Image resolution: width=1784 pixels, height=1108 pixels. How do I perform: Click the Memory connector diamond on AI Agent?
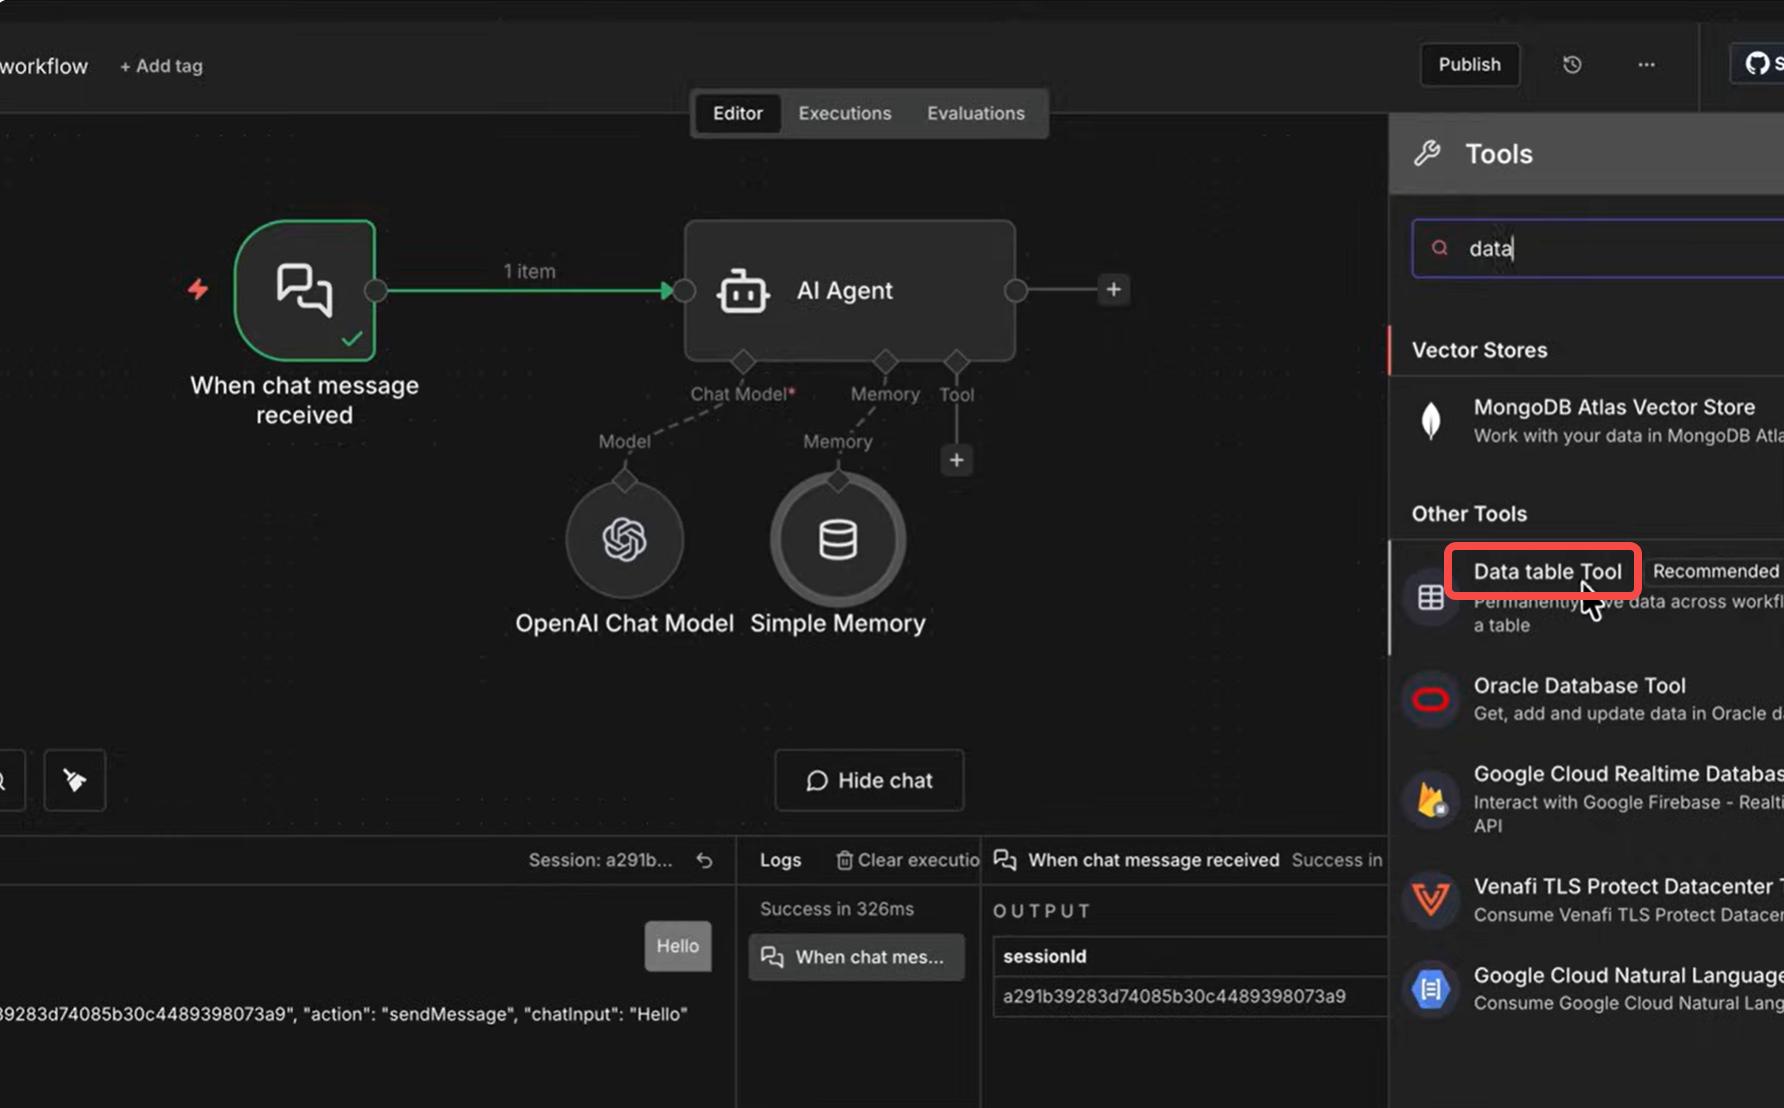point(885,361)
